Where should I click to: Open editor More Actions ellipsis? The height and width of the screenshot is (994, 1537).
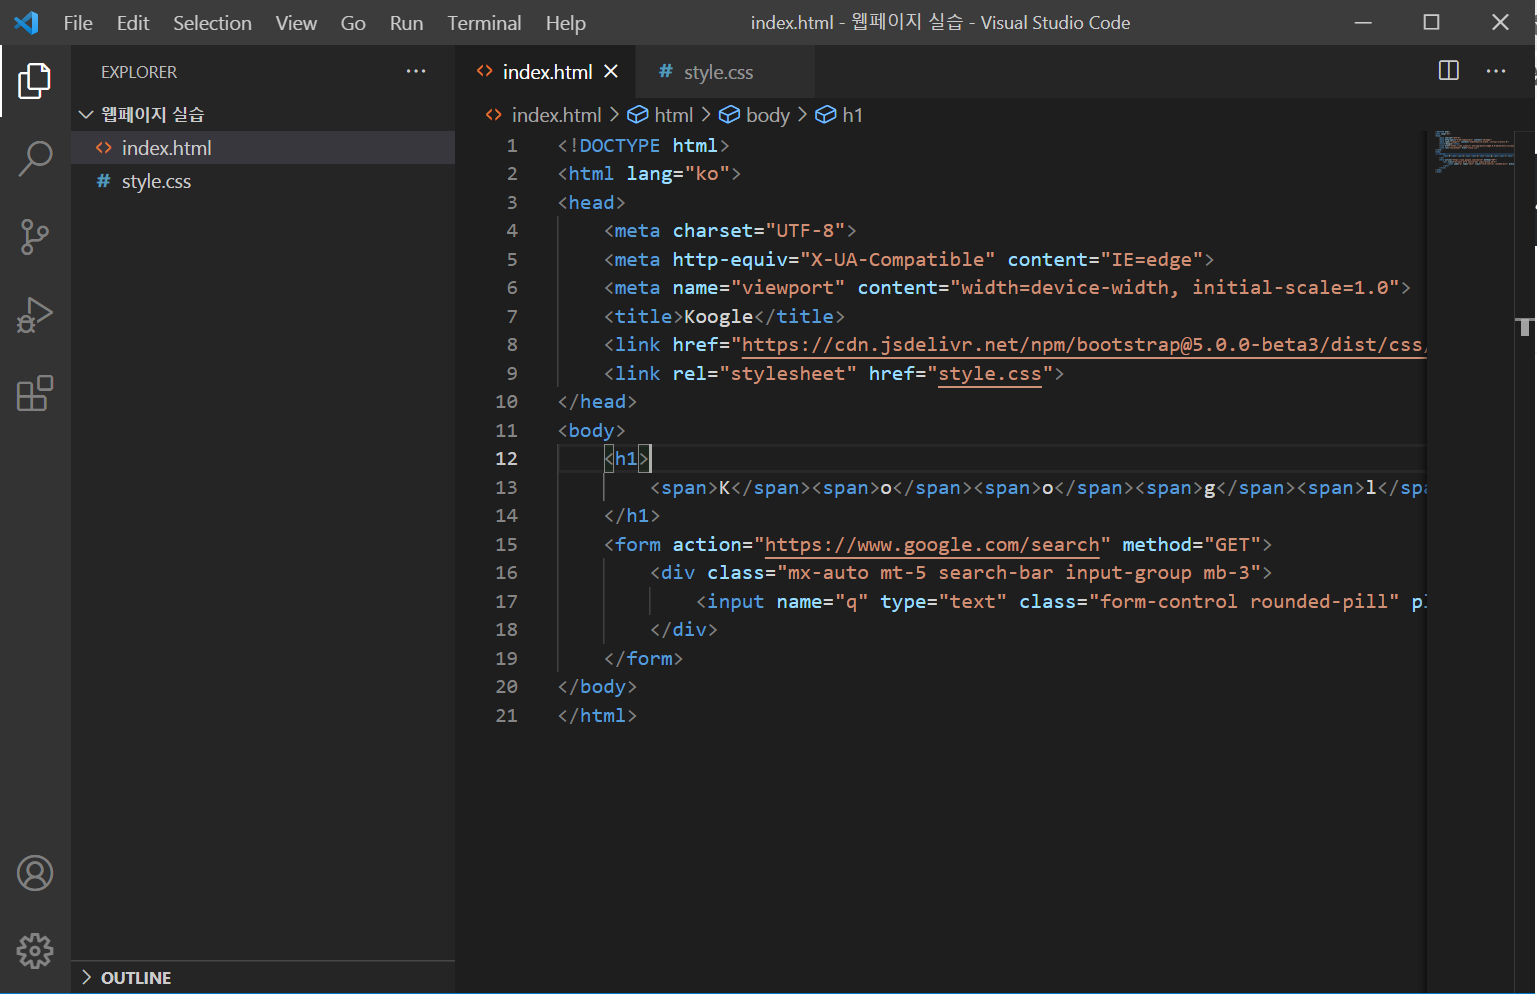(x=1496, y=70)
